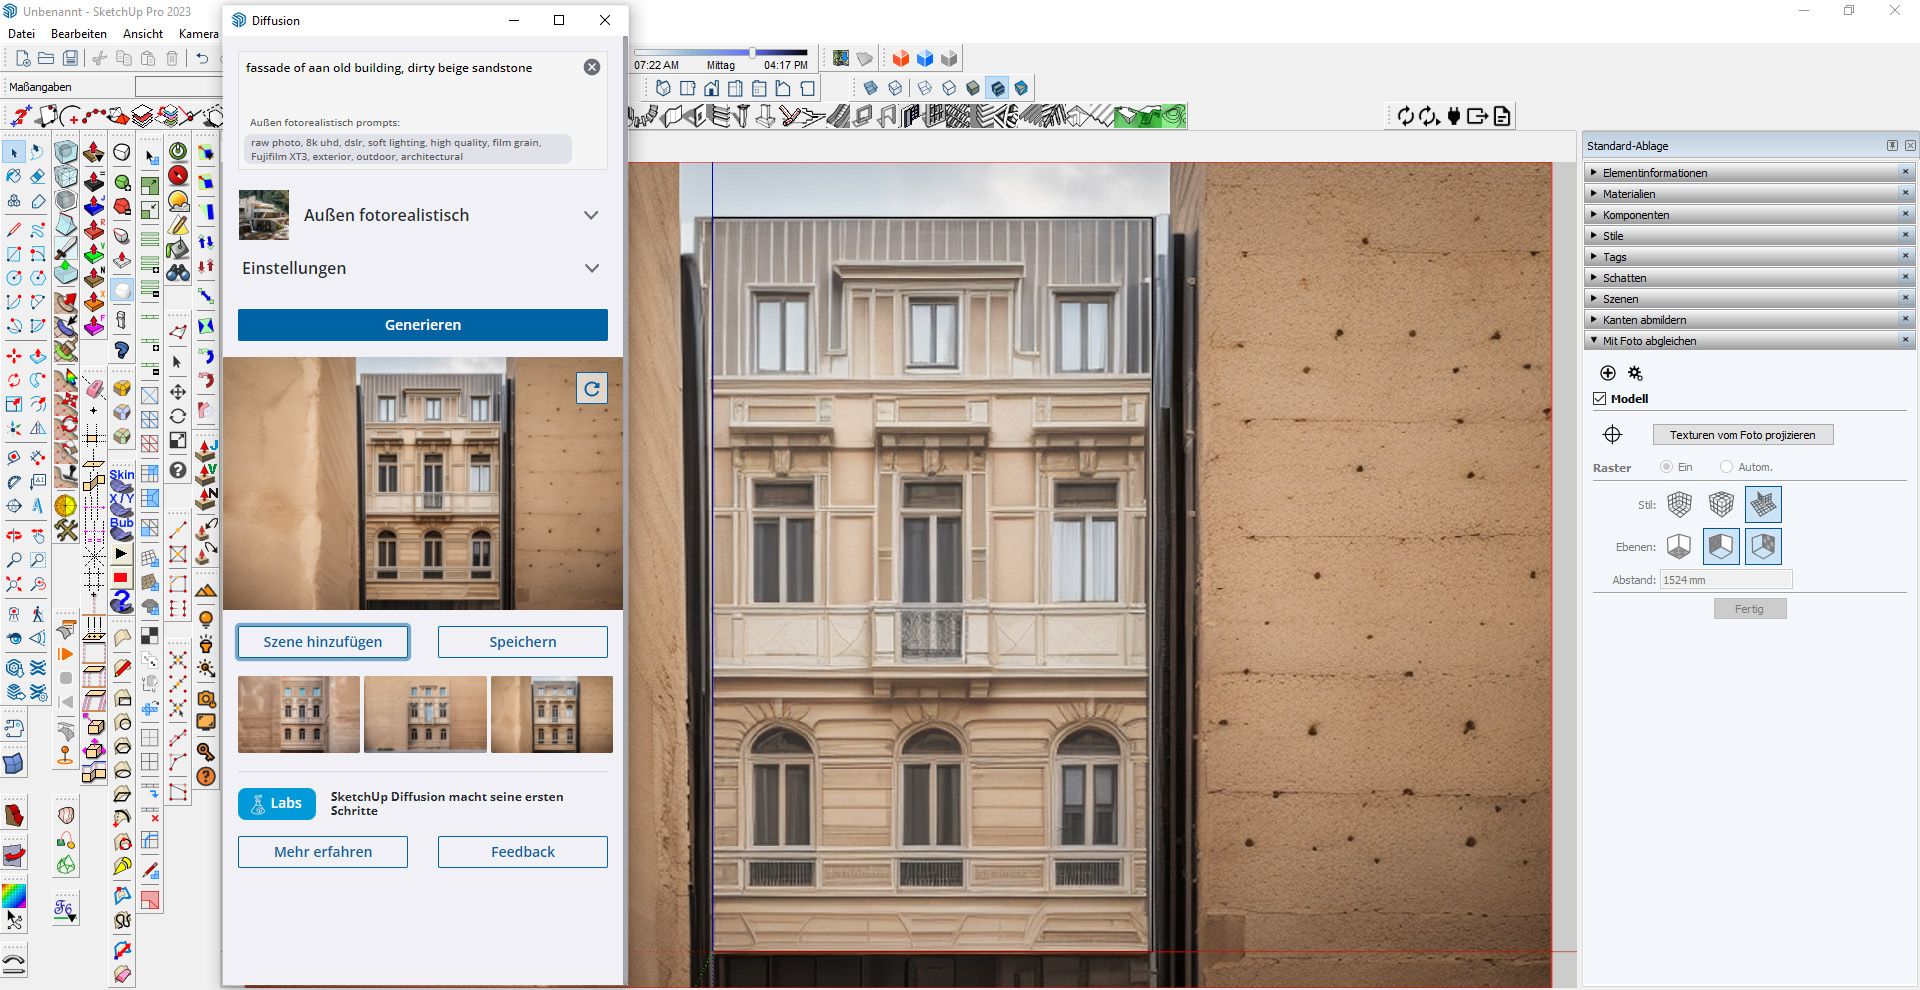This screenshot has width=1920, height=990.
Task: Click the regenerate refresh icon on preview
Action: (592, 389)
